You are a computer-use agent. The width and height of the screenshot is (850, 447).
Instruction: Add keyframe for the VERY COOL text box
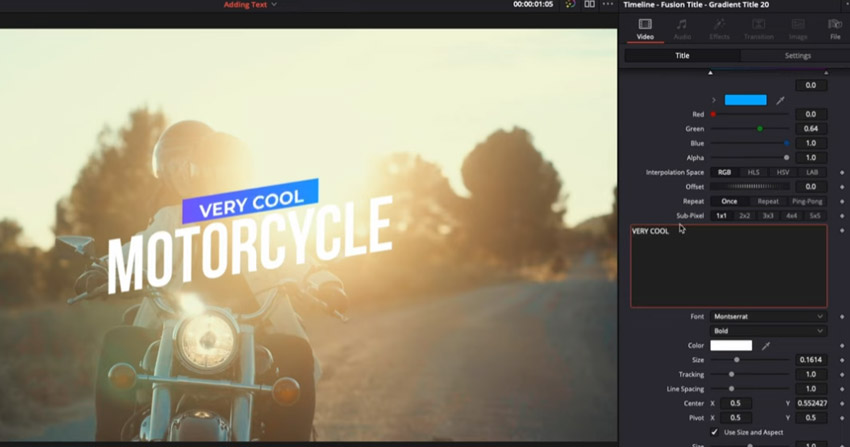pos(842,230)
